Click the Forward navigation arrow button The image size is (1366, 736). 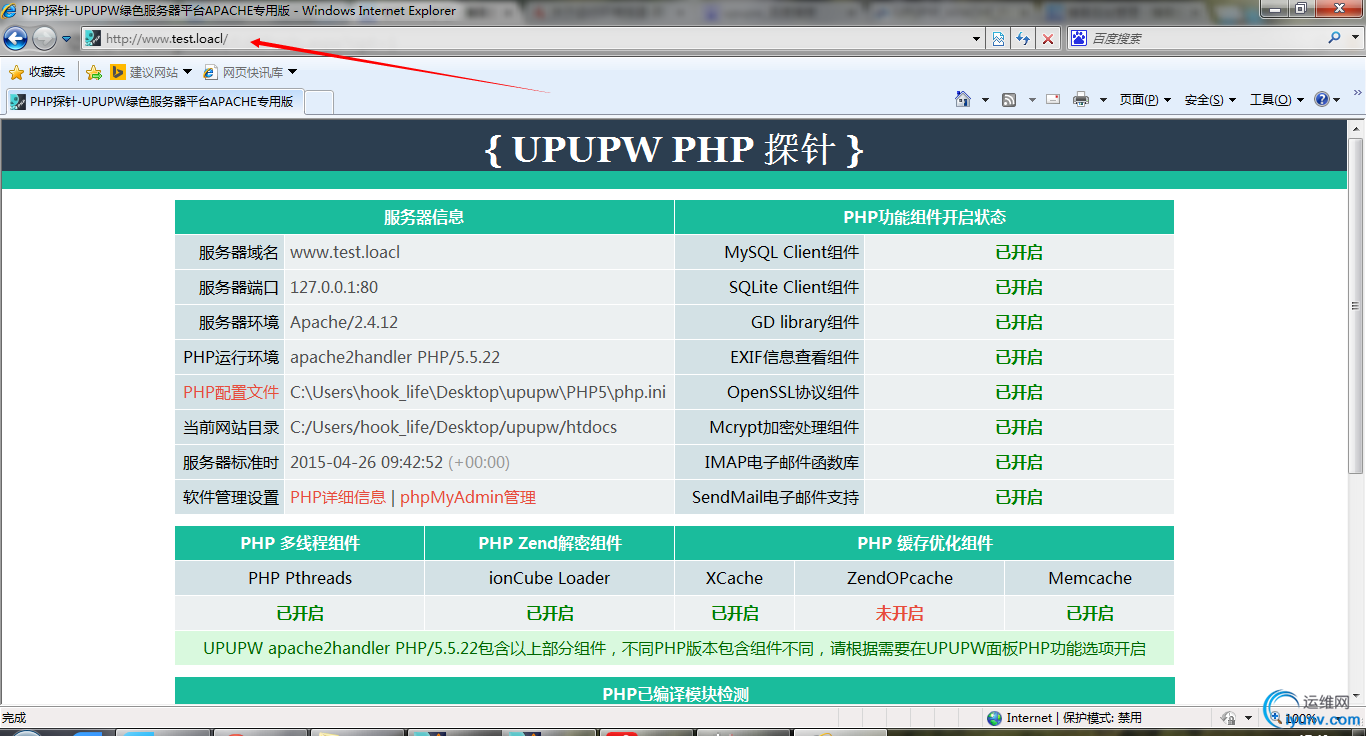point(44,39)
